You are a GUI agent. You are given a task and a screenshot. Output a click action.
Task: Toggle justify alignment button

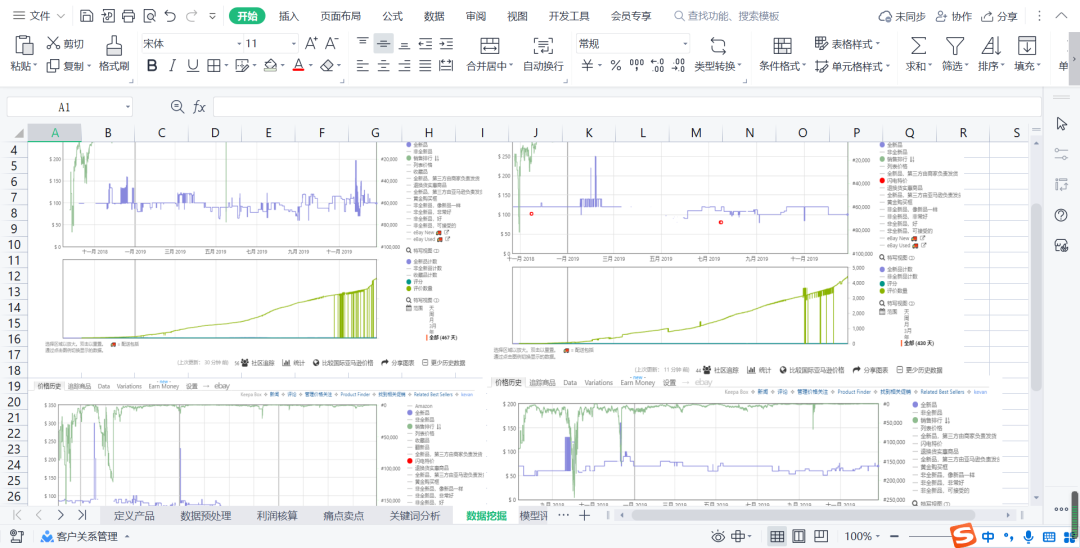click(x=425, y=66)
